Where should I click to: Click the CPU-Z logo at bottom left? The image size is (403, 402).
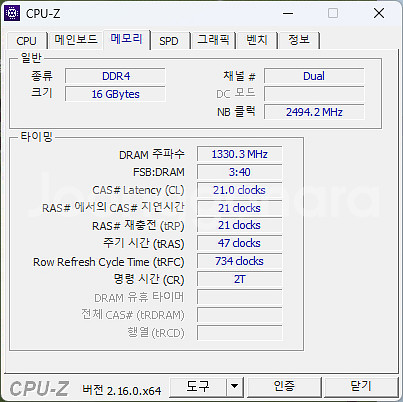tap(39, 389)
